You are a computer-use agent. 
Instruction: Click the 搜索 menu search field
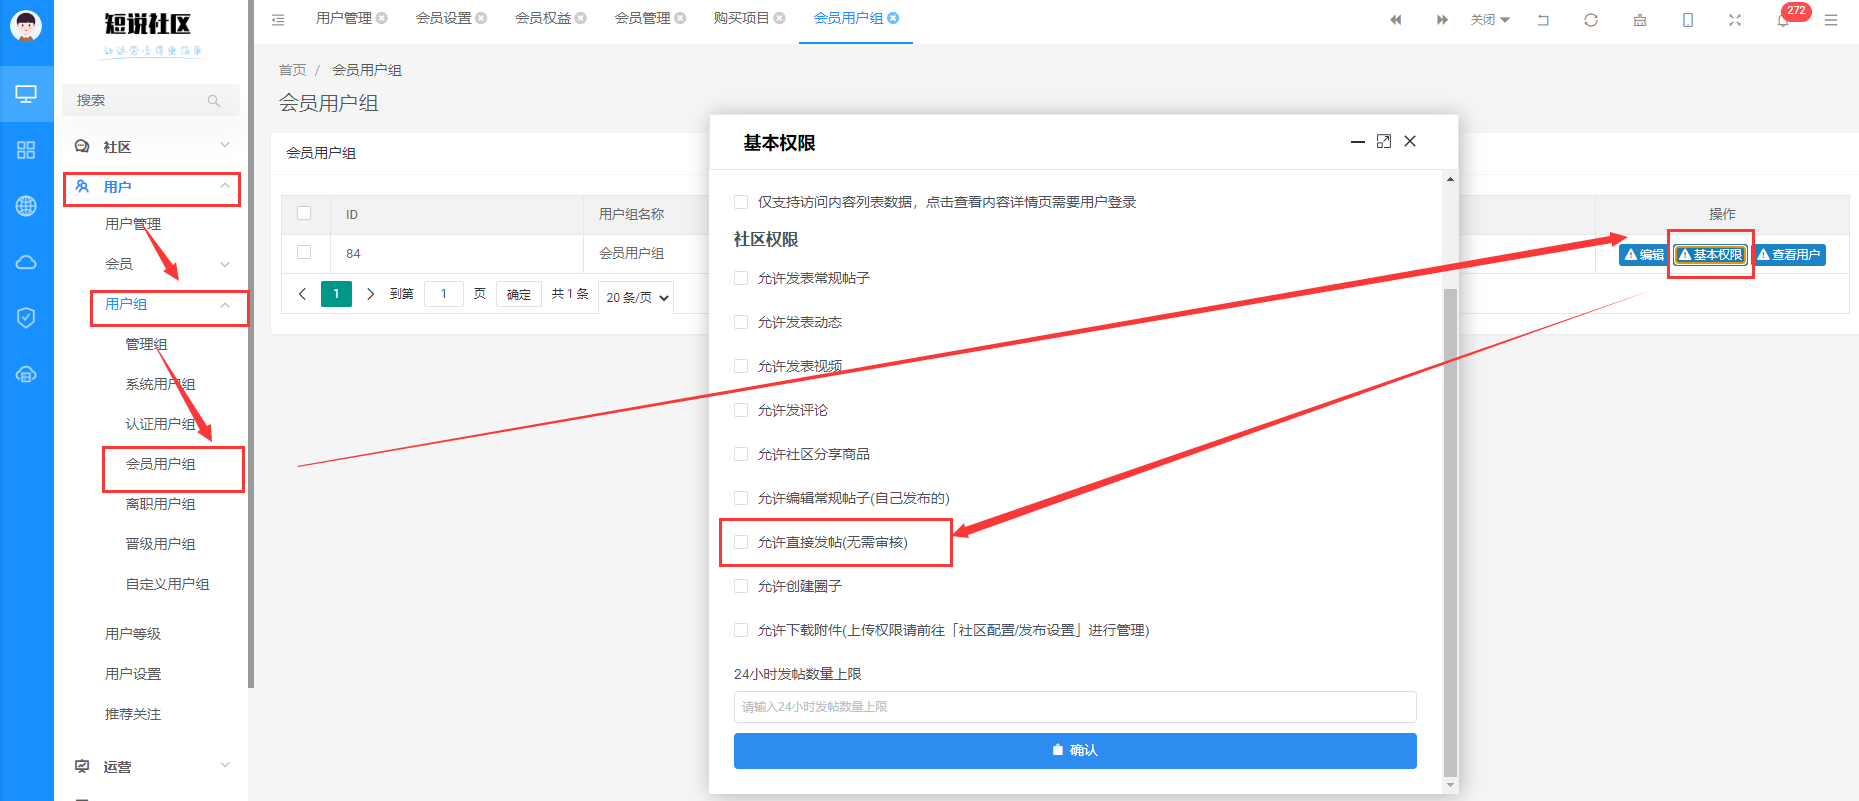pos(151,101)
